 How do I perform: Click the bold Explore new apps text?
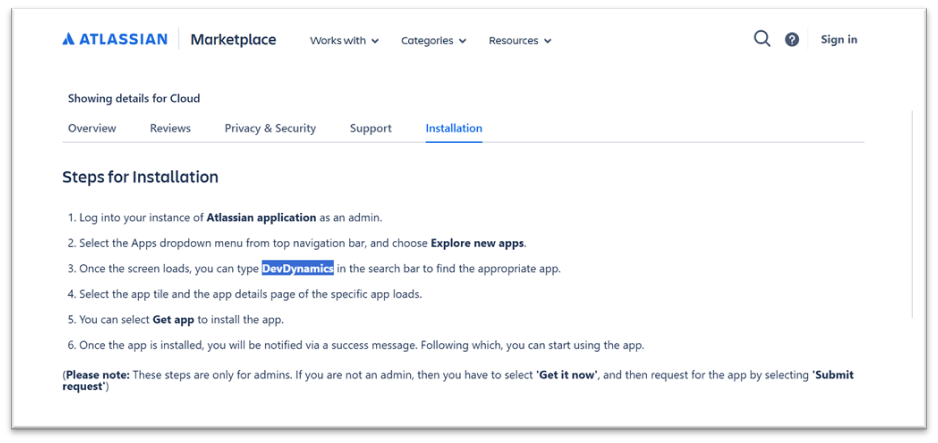click(x=477, y=243)
